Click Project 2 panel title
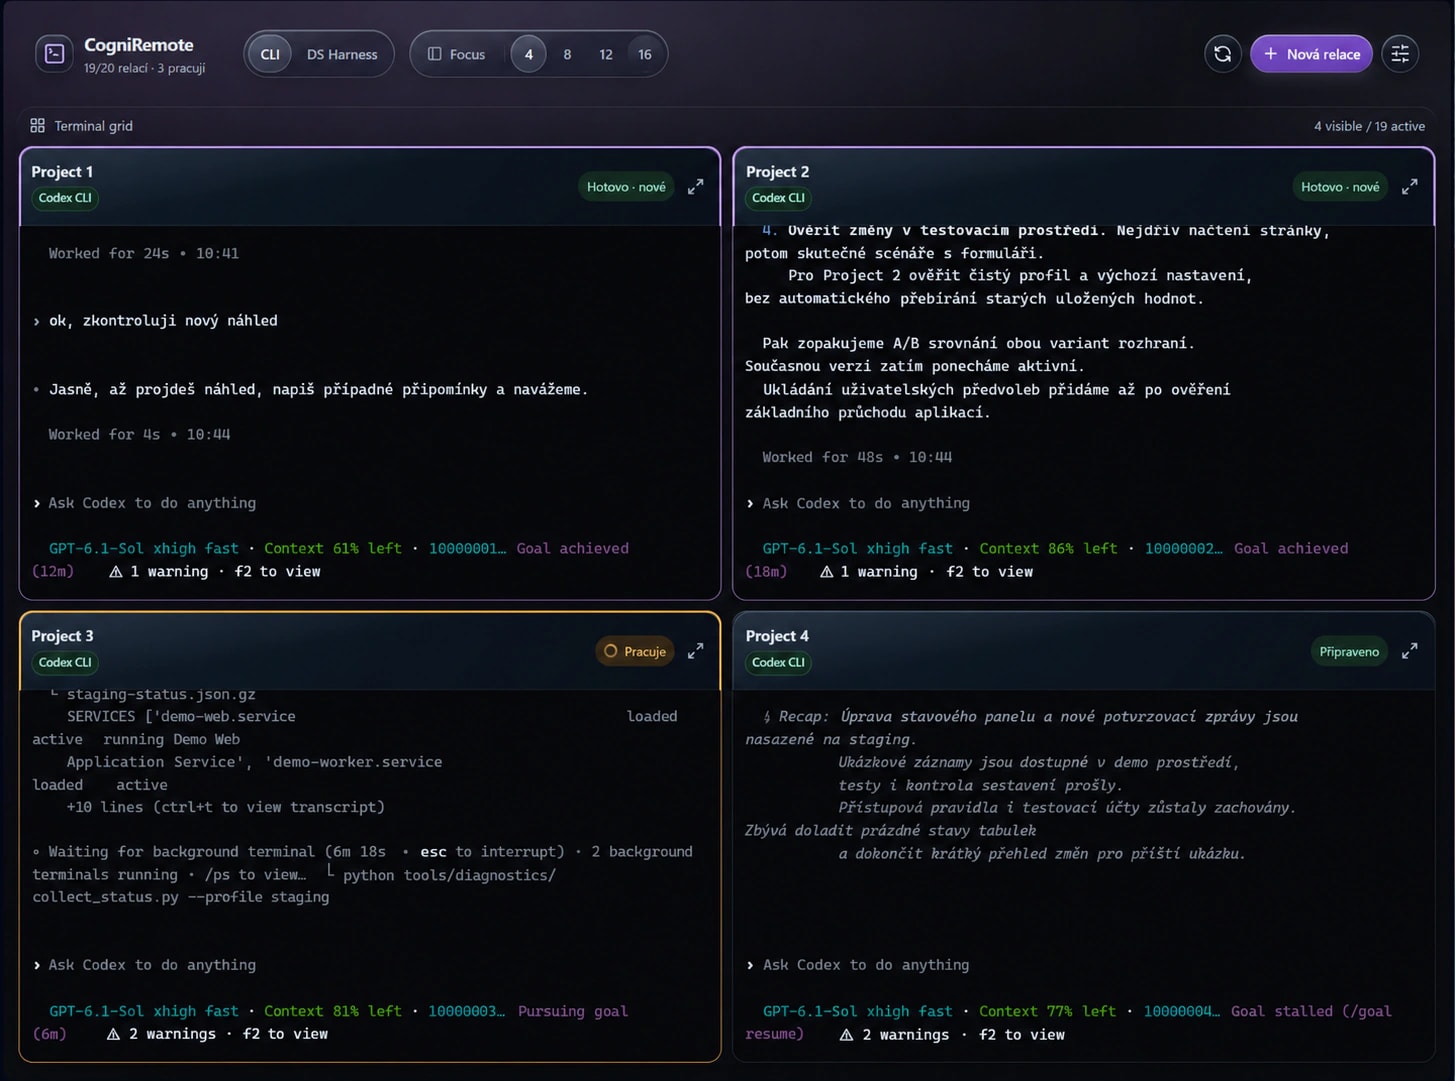1455x1081 pixels. click(x=778, y=171)
